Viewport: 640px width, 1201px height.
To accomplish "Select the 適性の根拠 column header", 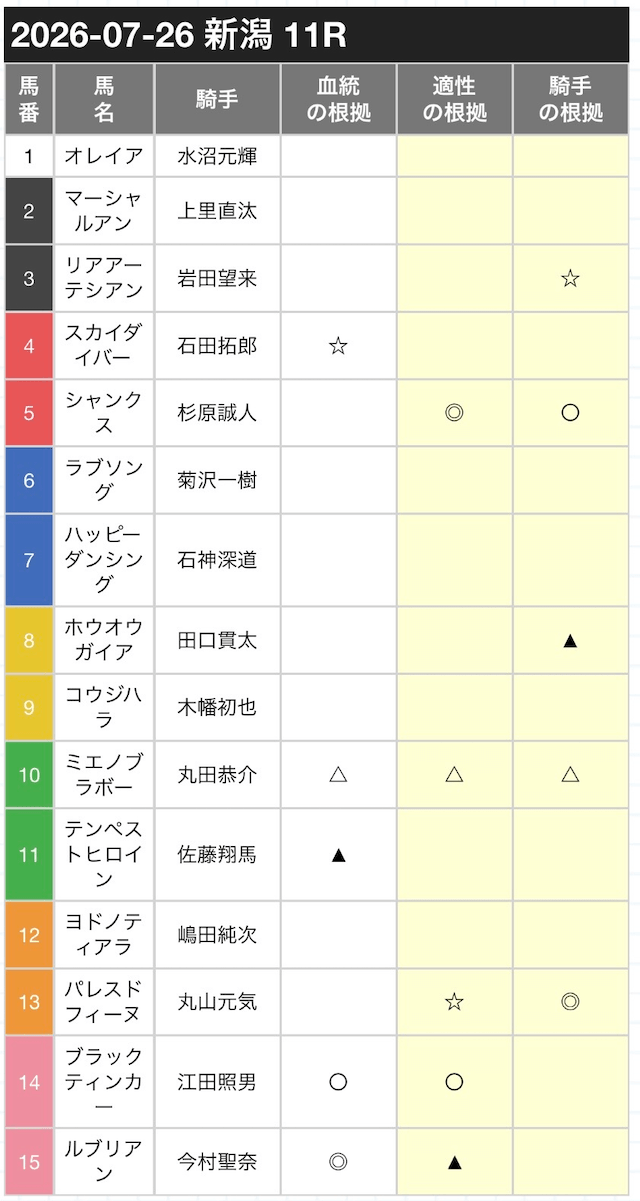I will 454,99.
